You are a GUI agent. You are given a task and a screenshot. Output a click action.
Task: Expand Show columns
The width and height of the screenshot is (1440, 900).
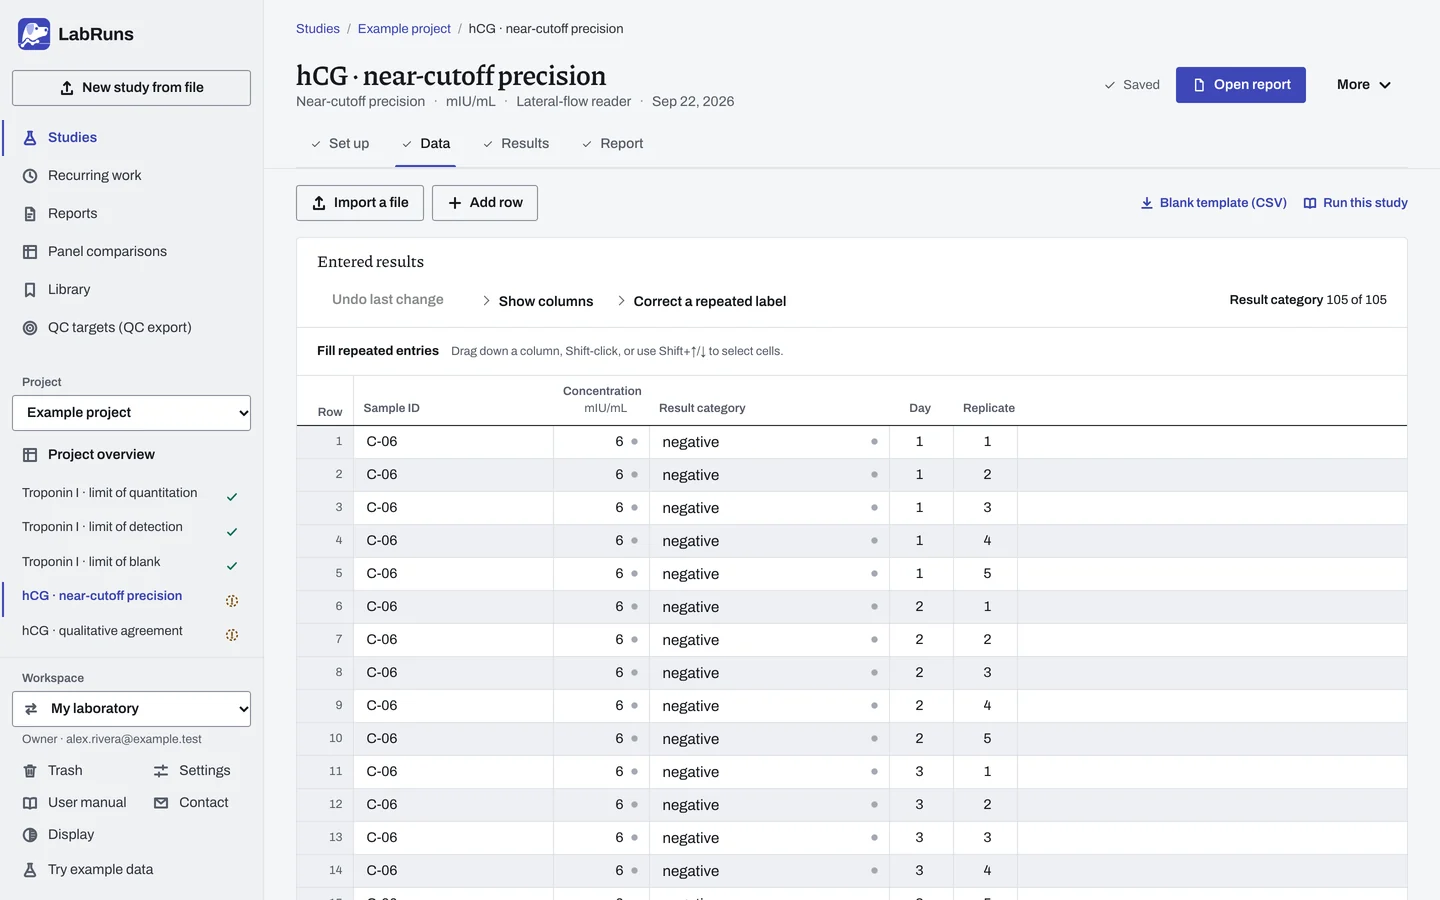tap(538, 301)
